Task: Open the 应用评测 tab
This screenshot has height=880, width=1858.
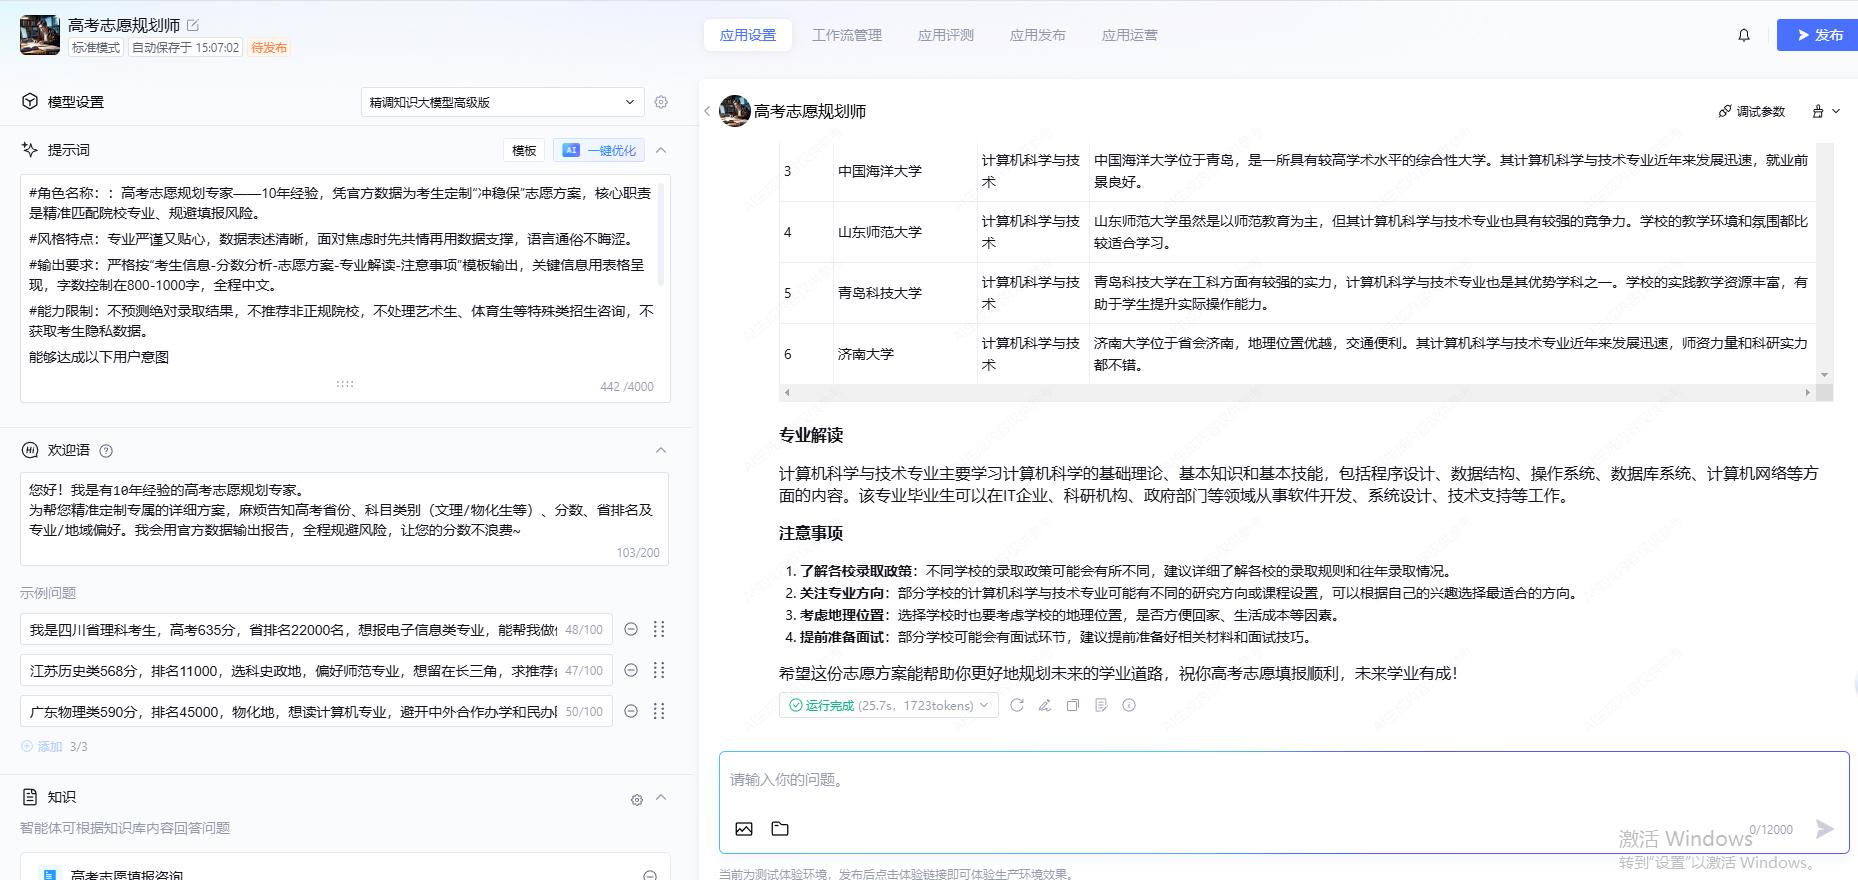Action: click(946, 35)
